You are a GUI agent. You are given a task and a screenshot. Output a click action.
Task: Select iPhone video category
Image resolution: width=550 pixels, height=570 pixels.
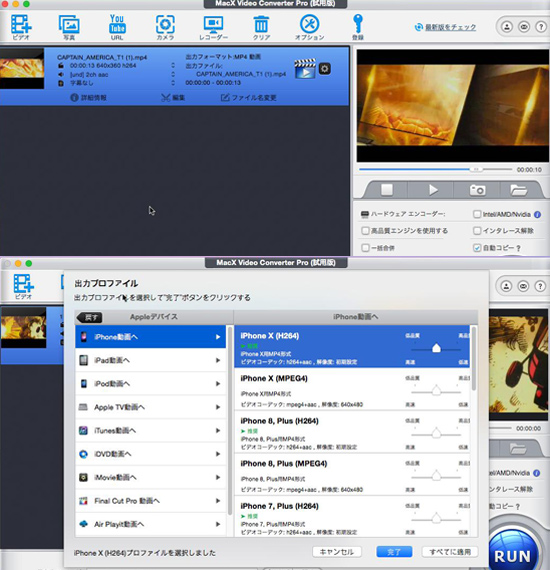pos(150,337)
